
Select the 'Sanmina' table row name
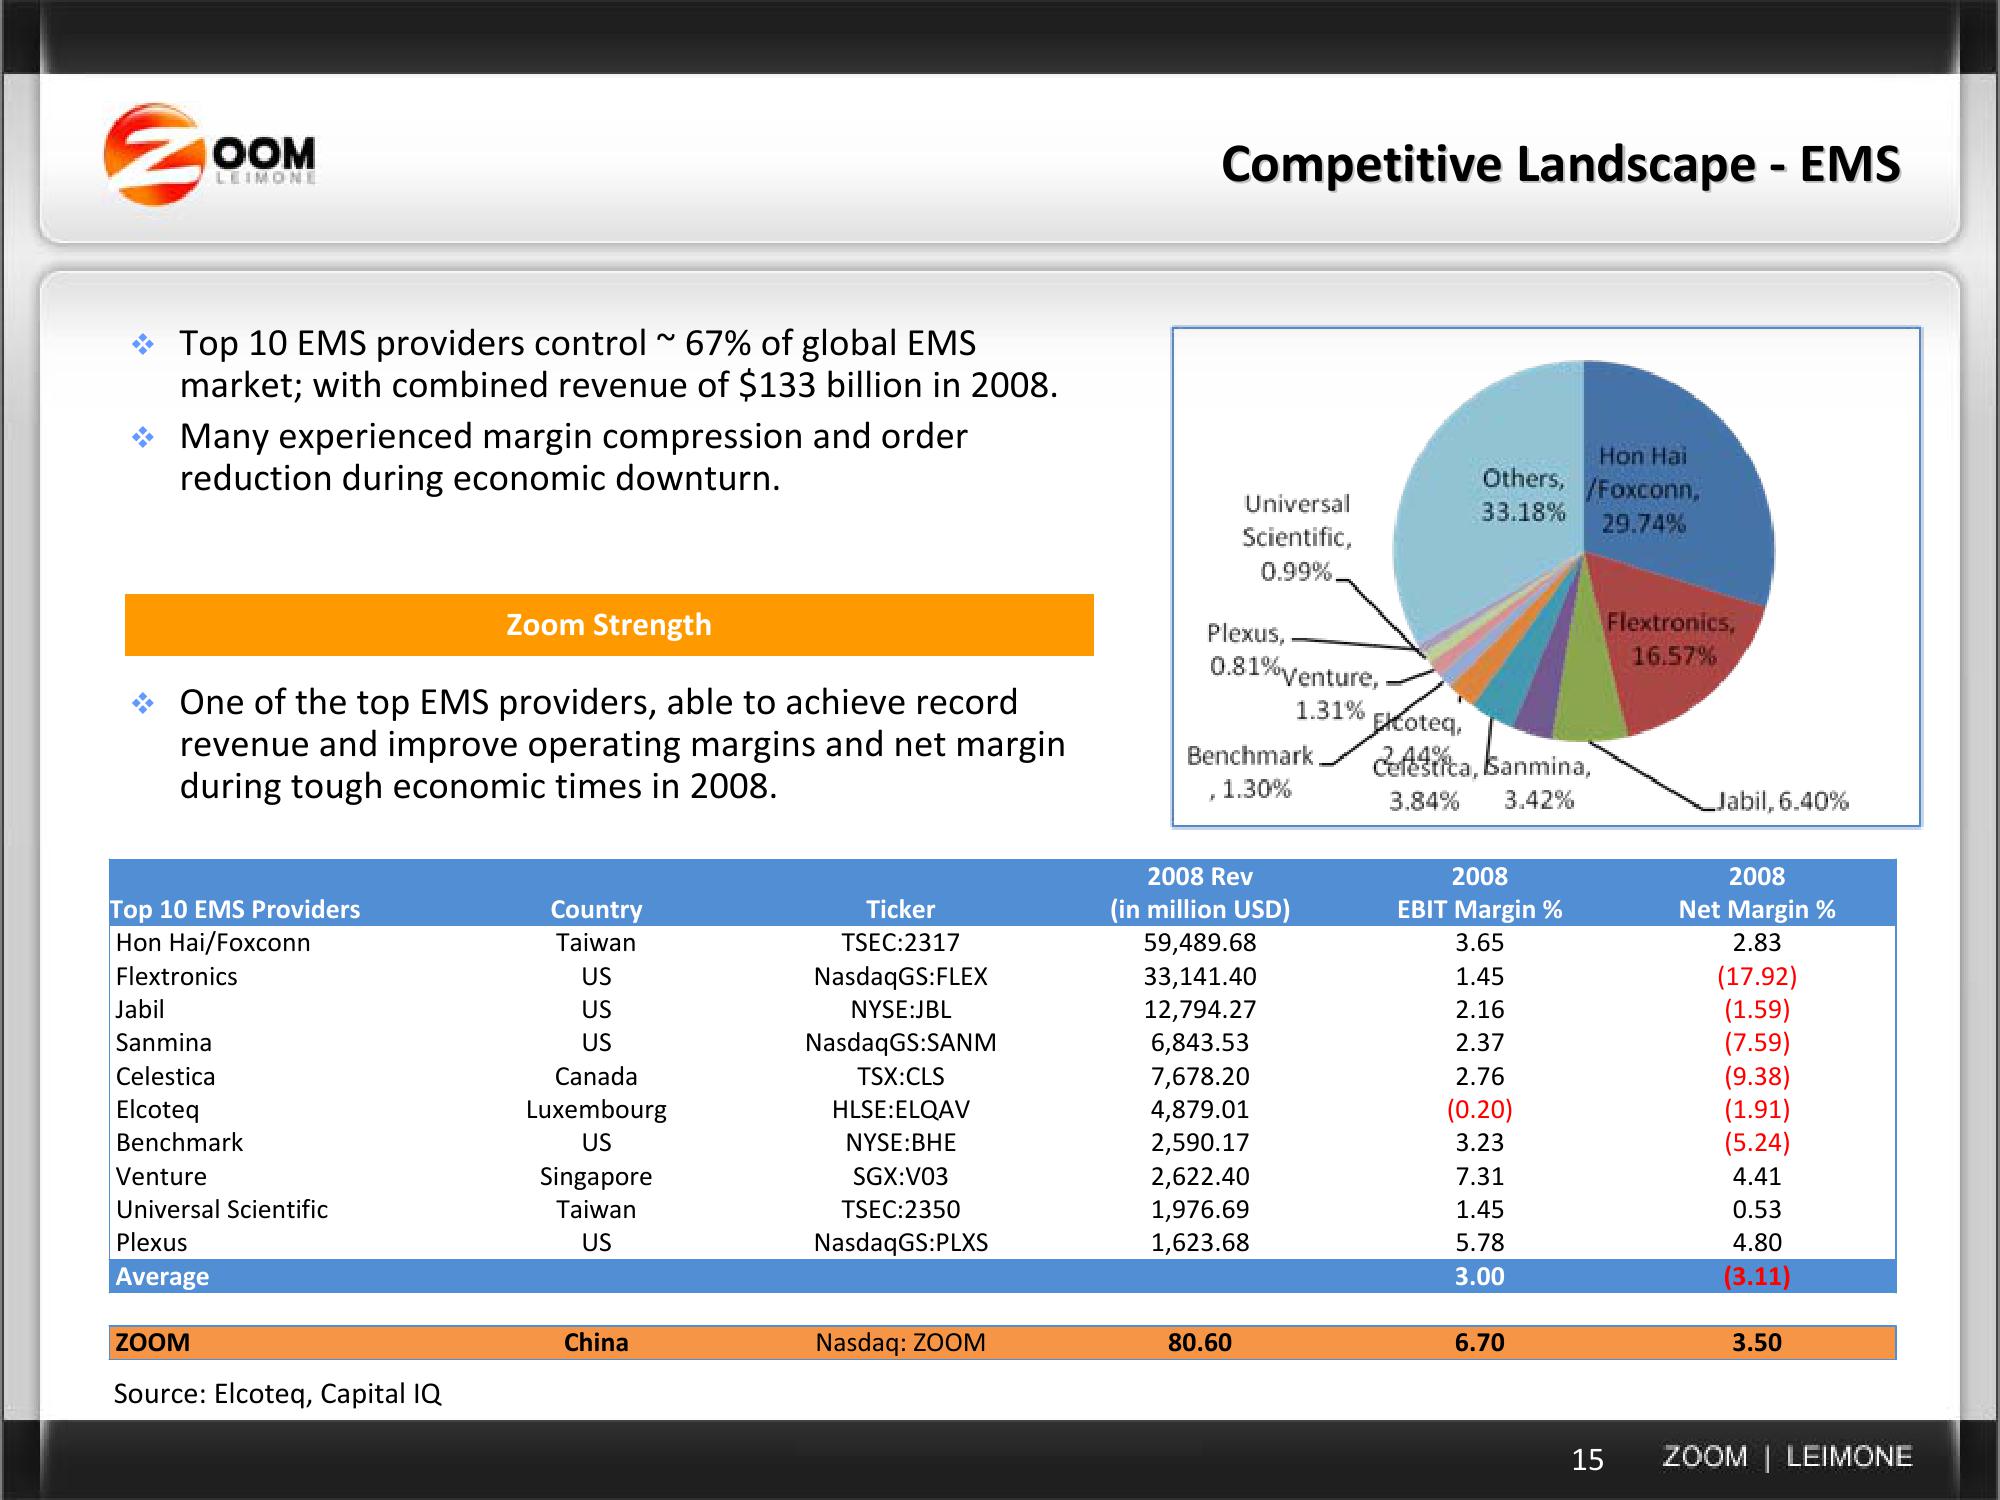pos(163,1043)
